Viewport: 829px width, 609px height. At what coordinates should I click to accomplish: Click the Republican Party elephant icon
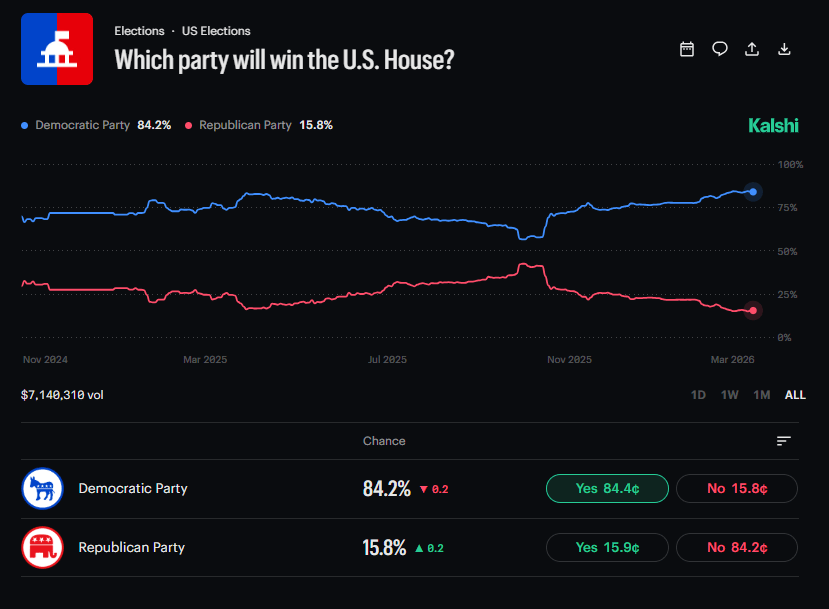point(42,547)
